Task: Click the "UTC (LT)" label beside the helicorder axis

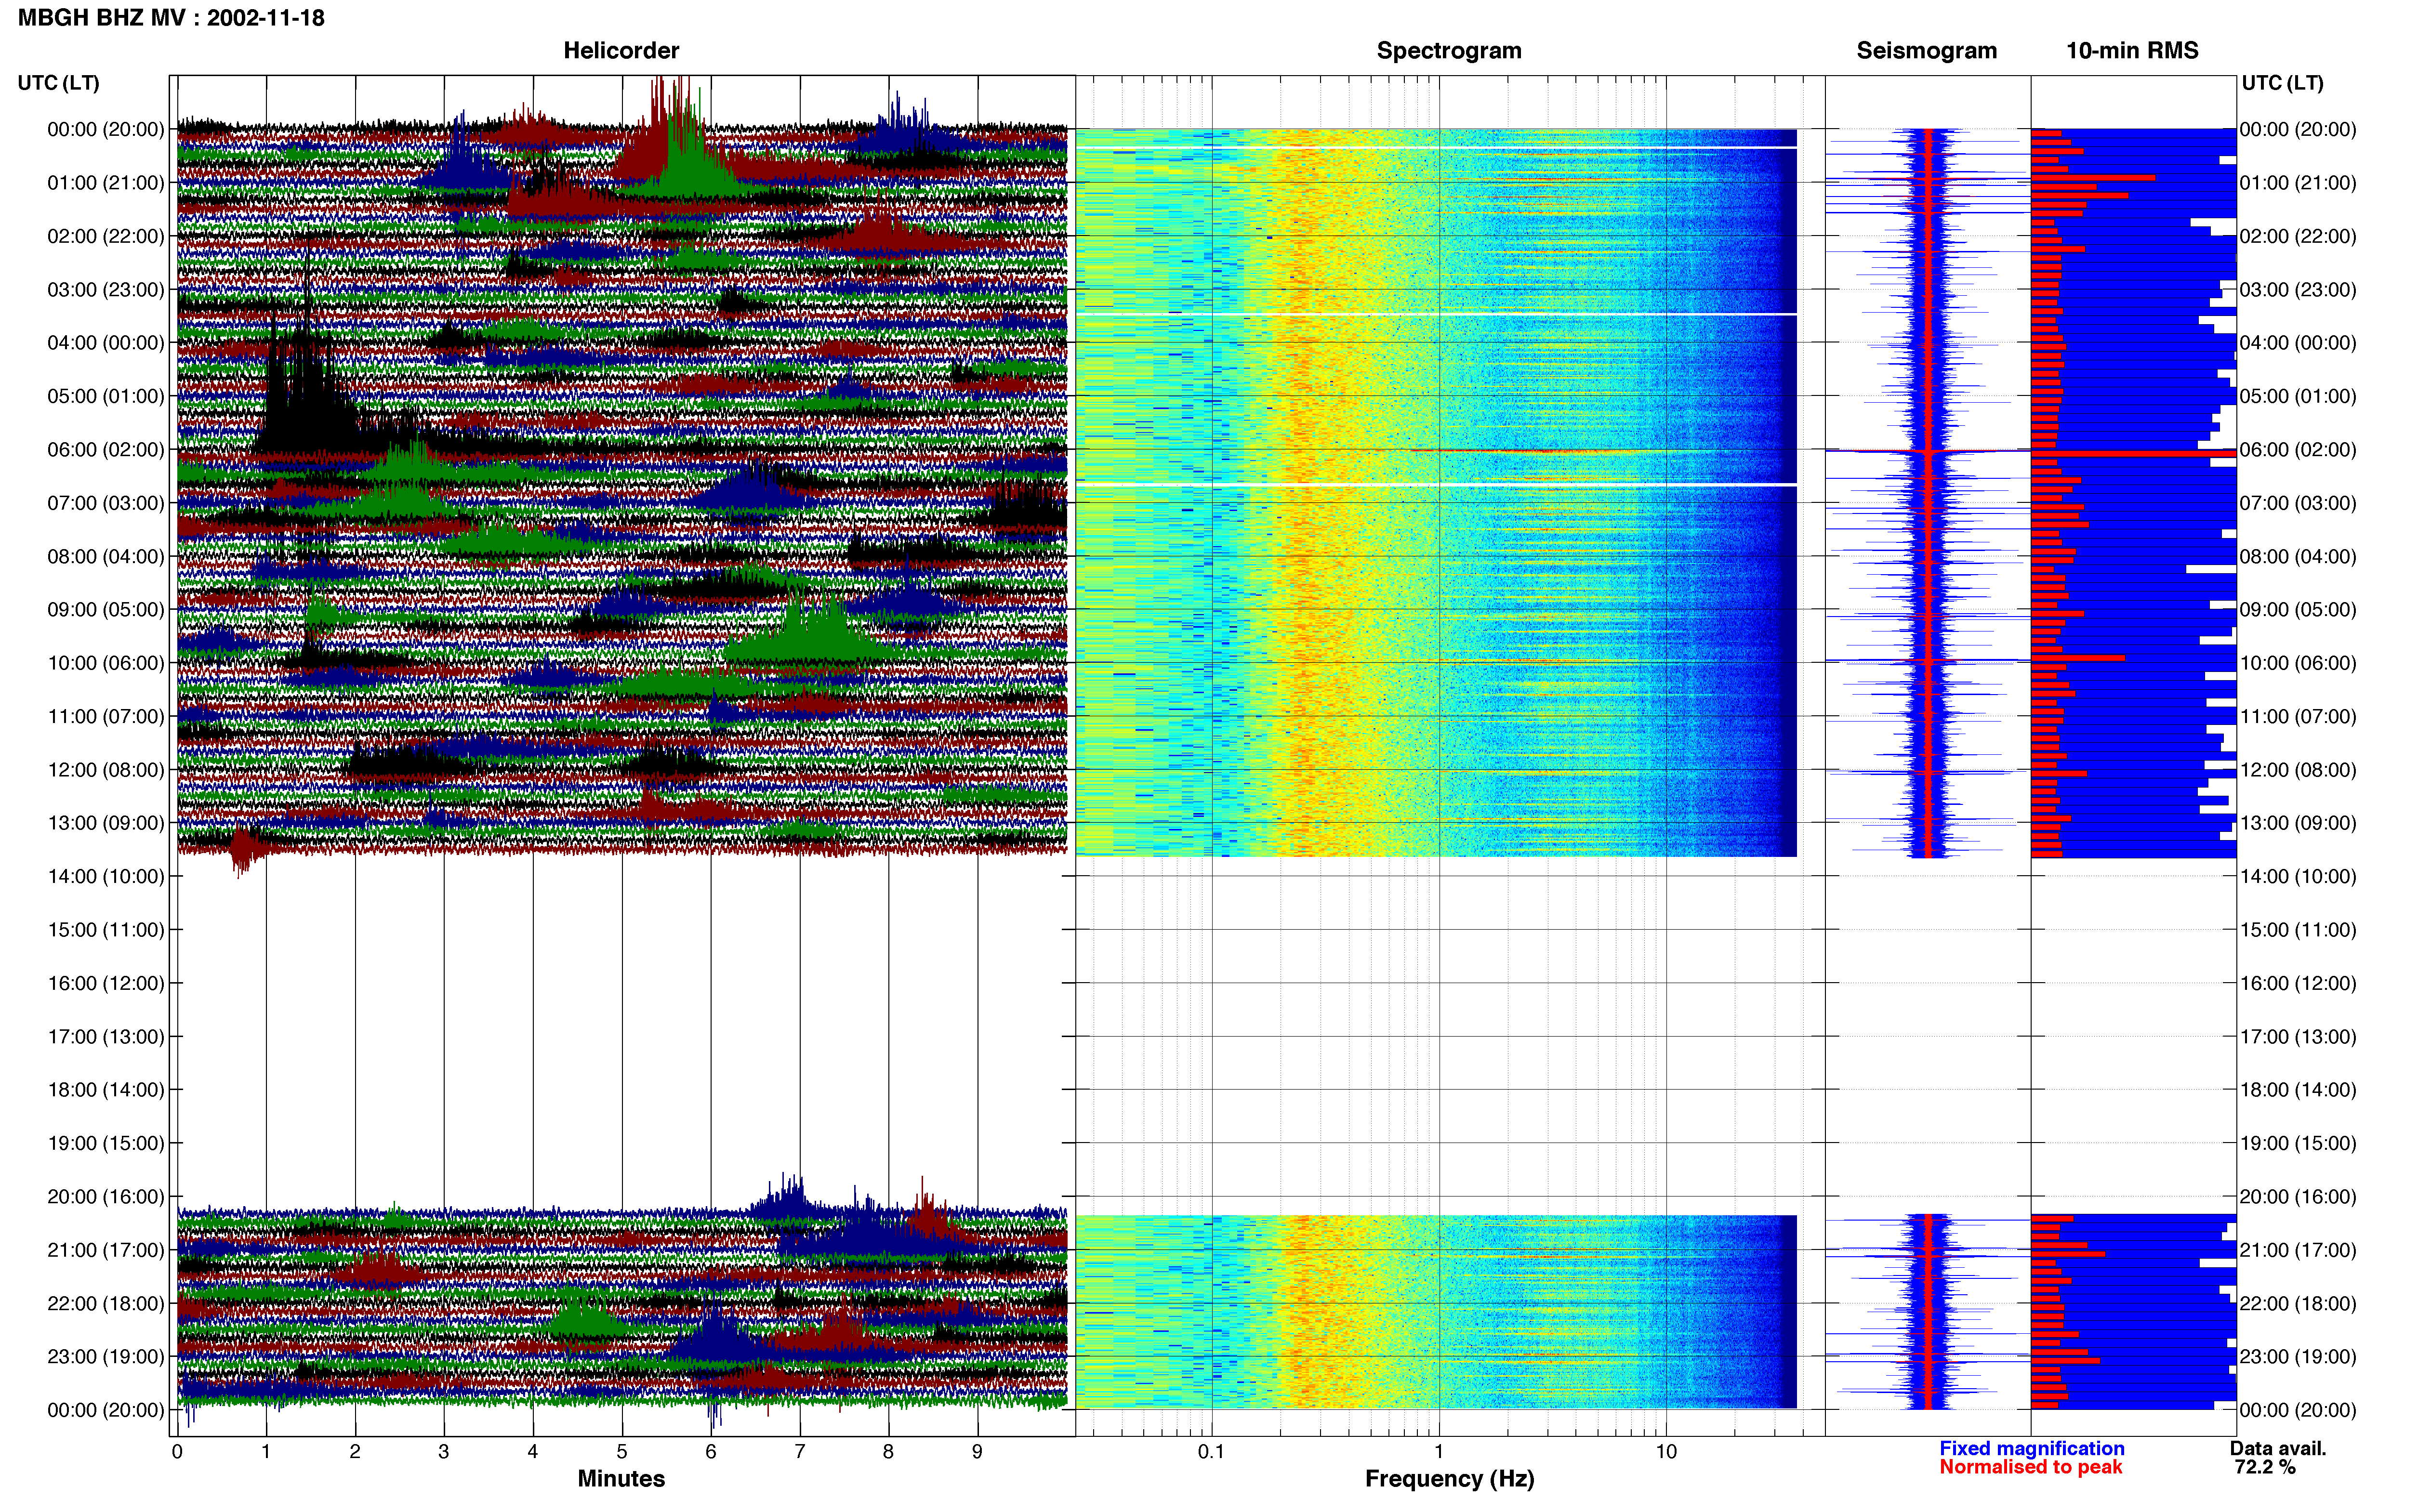Action: pos(58,83)
